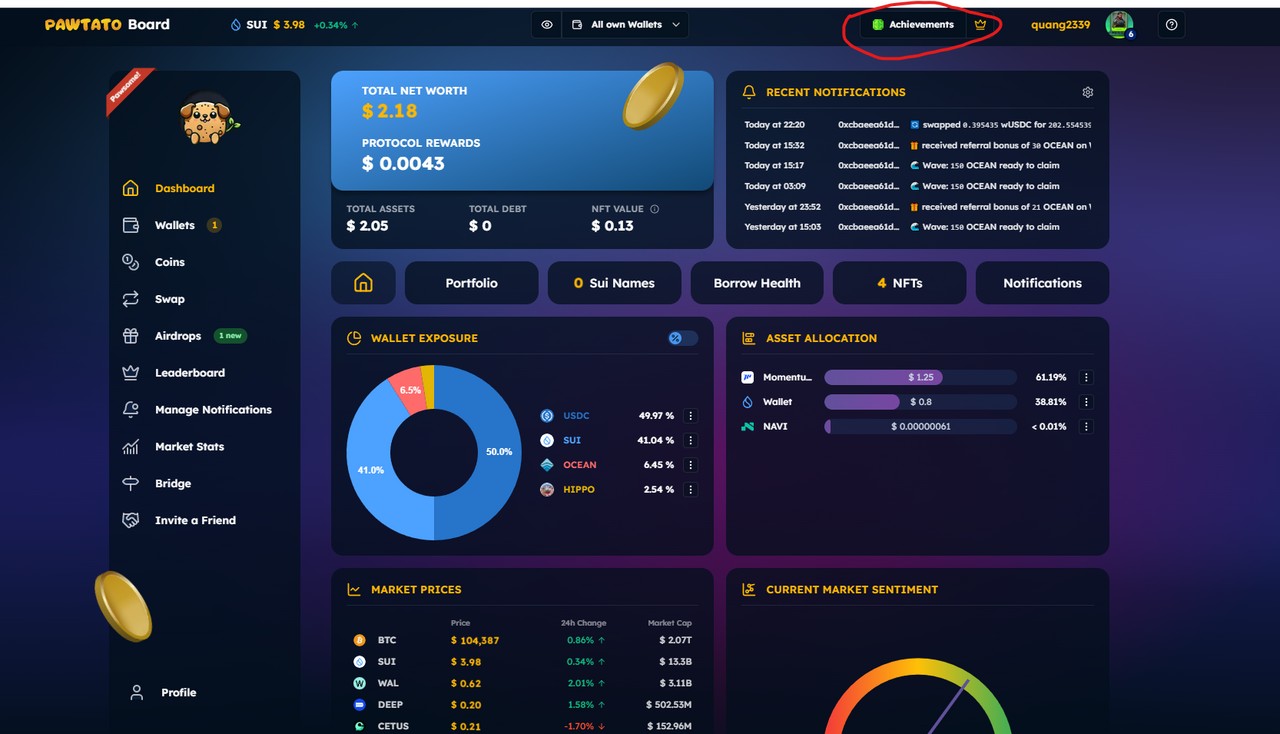Open options menu for Wallet allocation
1280x734 pixels.
tap(1087, 402)
